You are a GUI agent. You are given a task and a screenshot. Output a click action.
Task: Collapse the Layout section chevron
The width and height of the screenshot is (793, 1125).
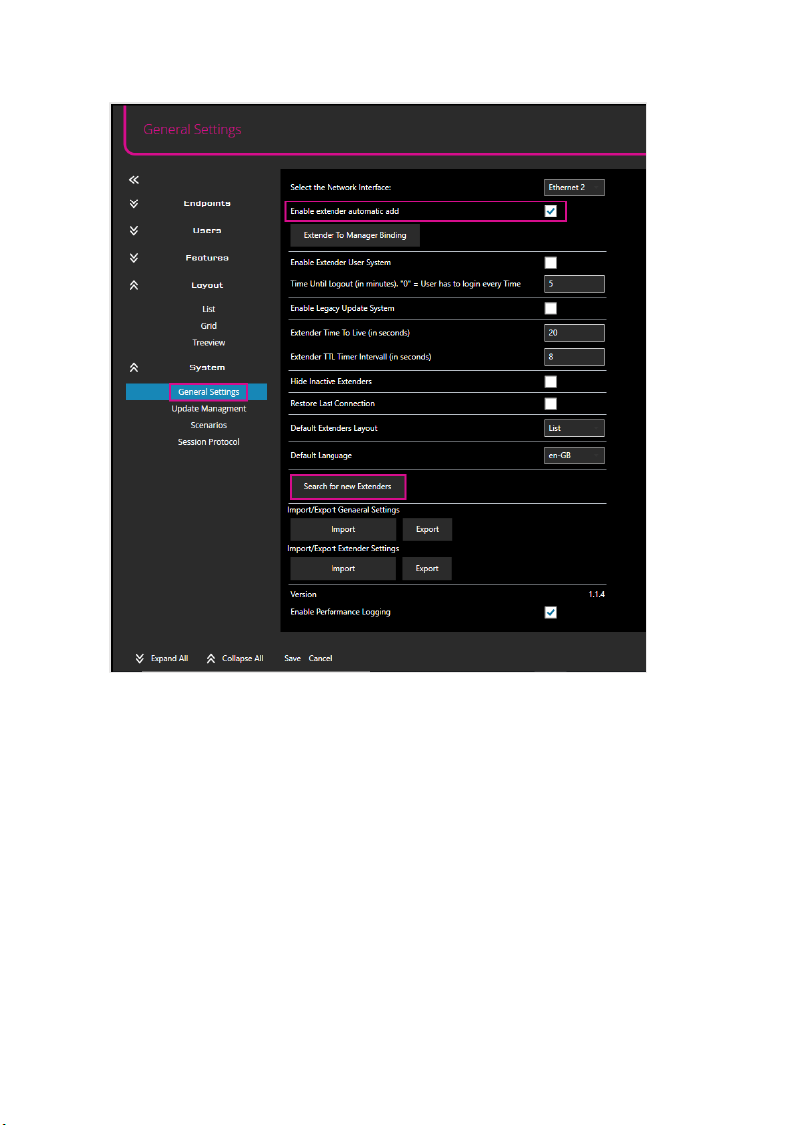[x=133, y=286]
